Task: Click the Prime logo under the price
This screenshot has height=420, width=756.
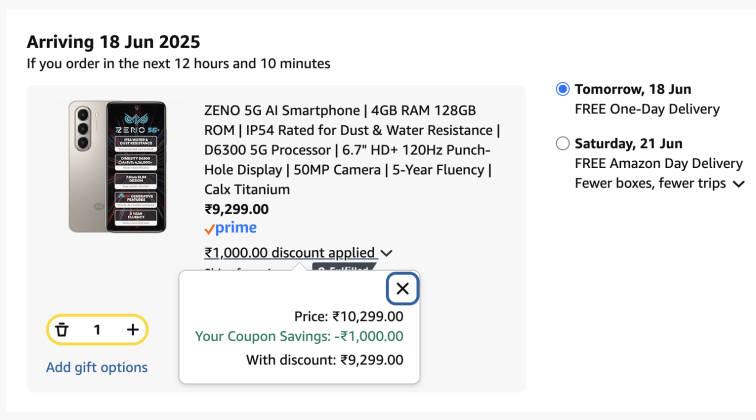Action: point(229,228)
